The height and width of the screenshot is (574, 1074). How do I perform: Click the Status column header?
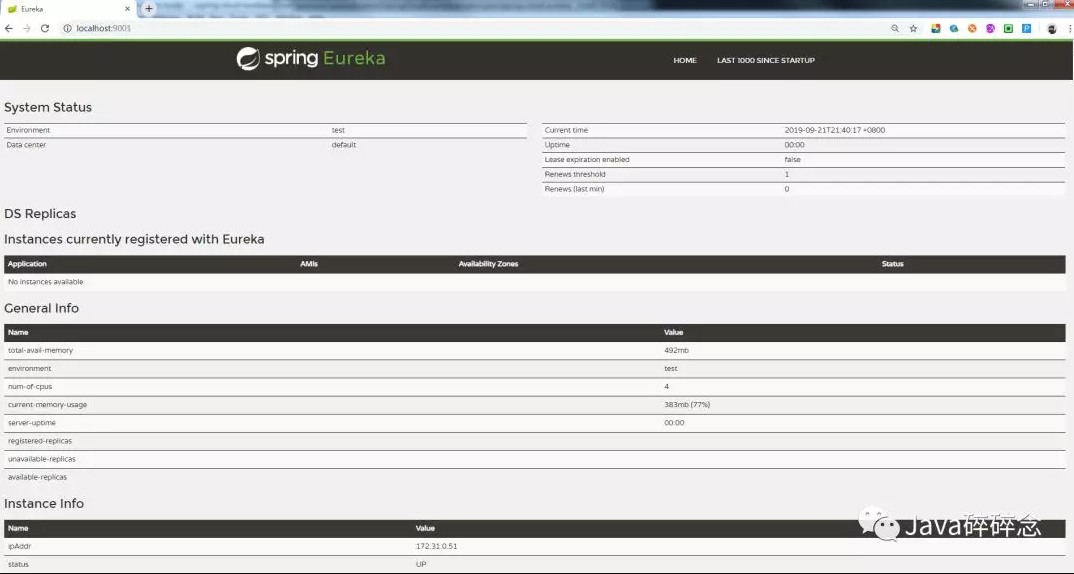(x=892, y=264)
